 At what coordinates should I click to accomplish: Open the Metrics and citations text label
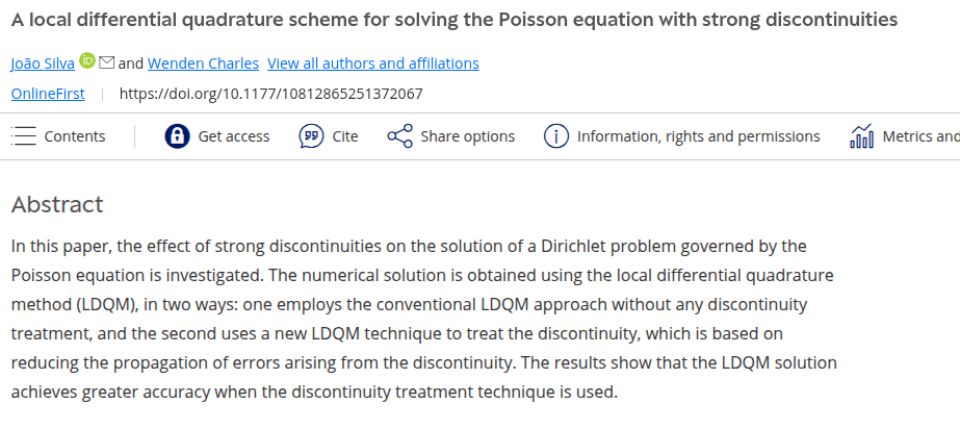pyautogui.click(x=920, y=136)
